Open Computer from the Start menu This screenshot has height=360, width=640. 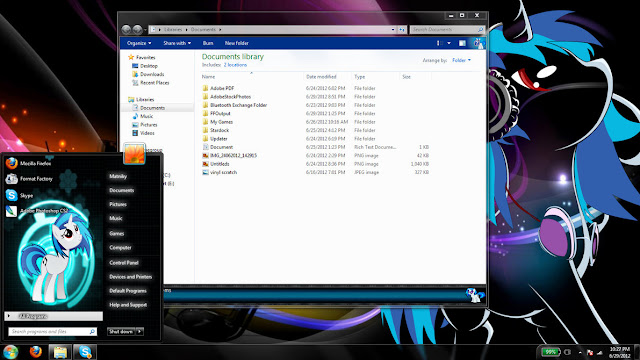pyautogui.click(x=120, y=247)
